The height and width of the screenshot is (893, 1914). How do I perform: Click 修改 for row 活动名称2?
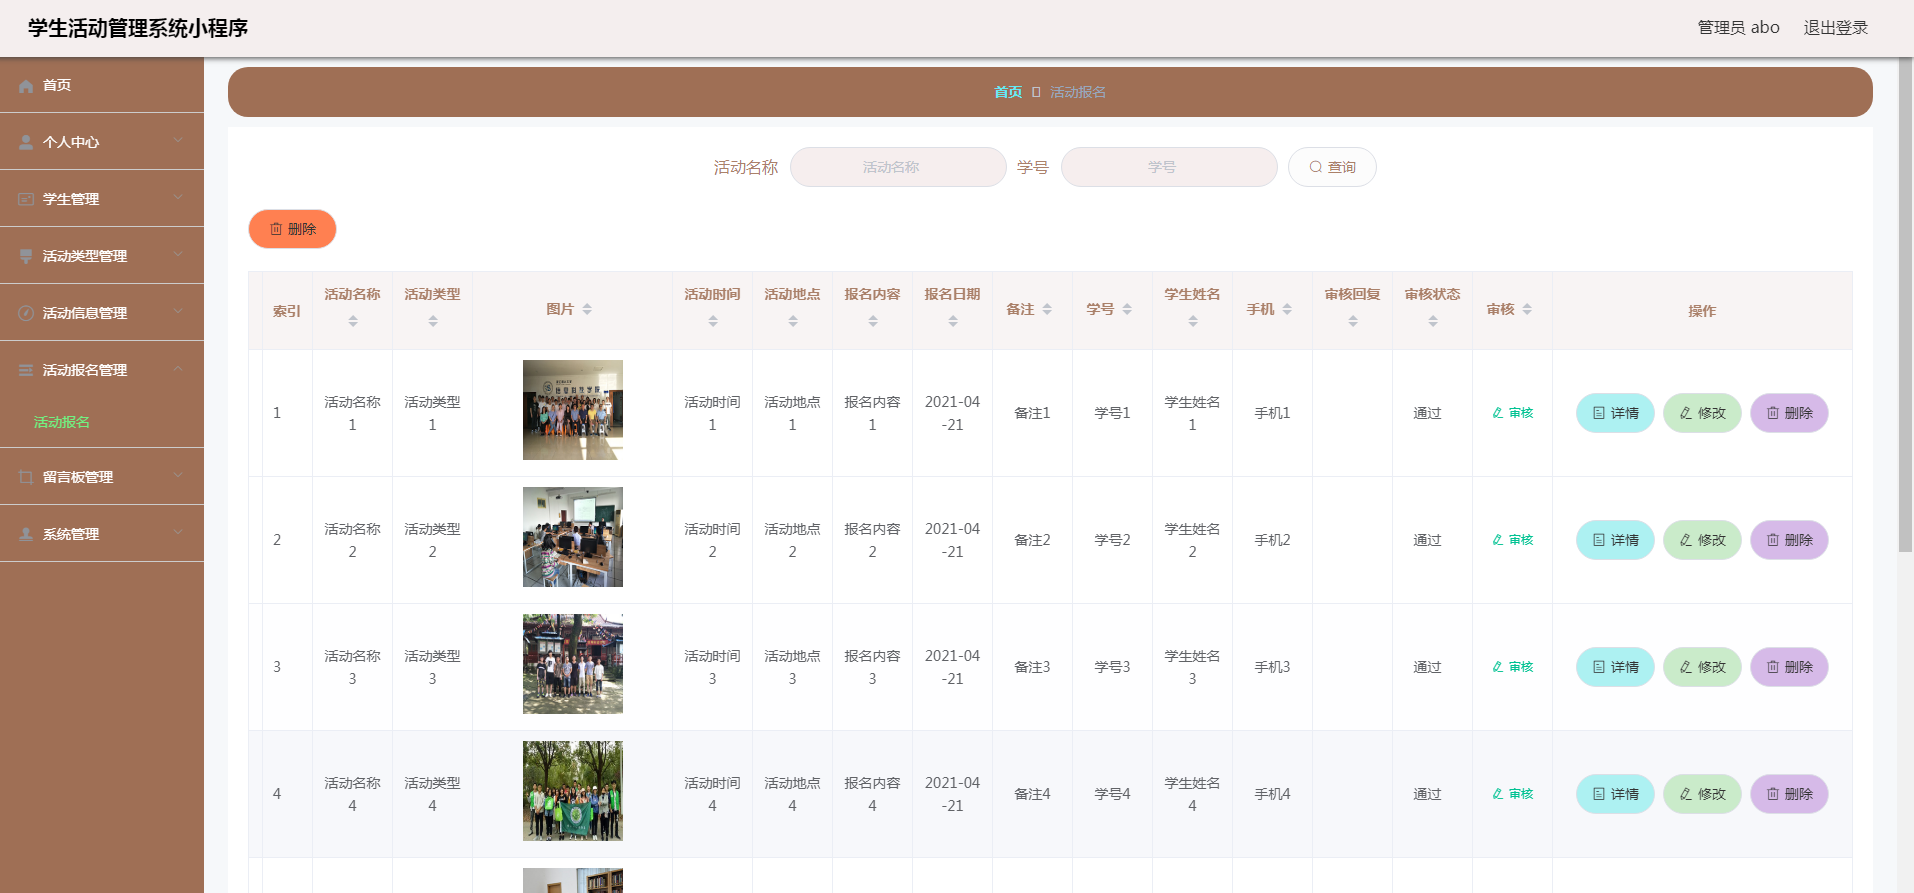(1702, 540)
